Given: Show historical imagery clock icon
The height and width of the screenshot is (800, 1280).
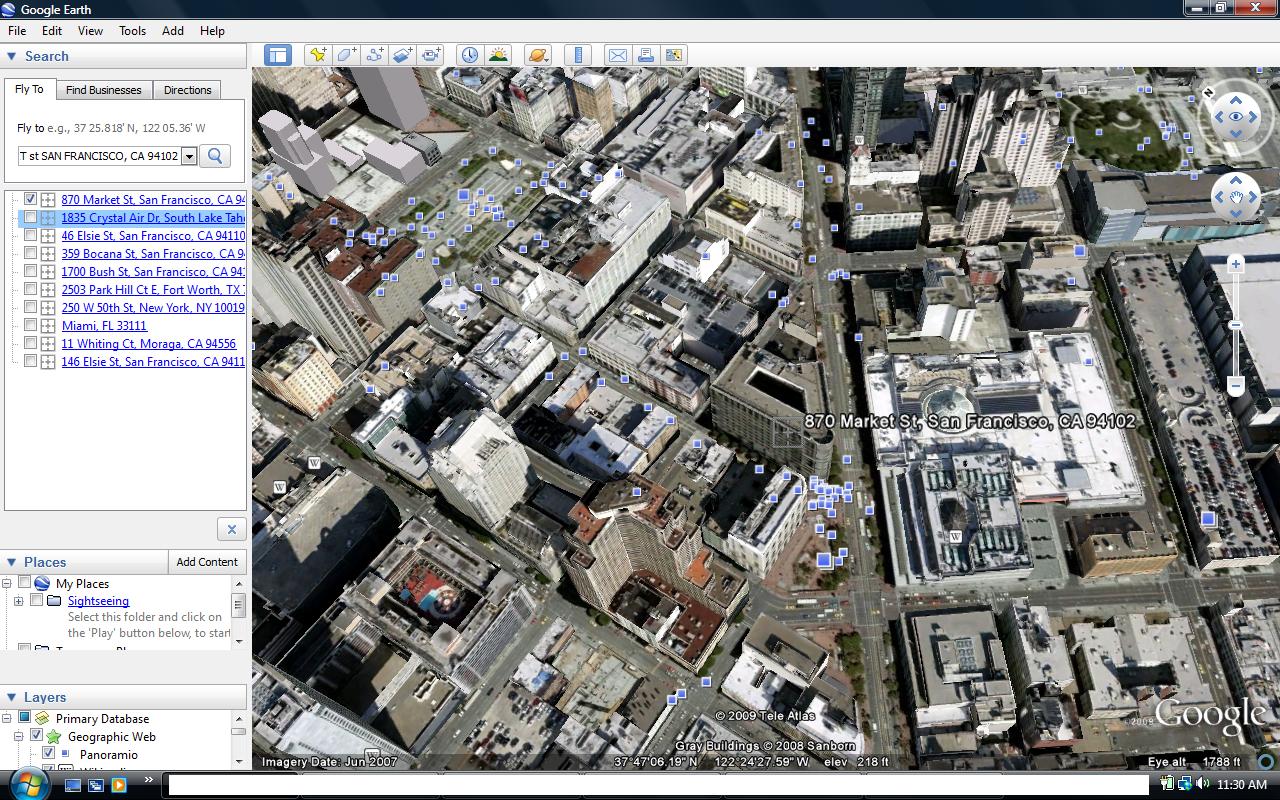Looking at the screenshot, I should coord(470,55).
